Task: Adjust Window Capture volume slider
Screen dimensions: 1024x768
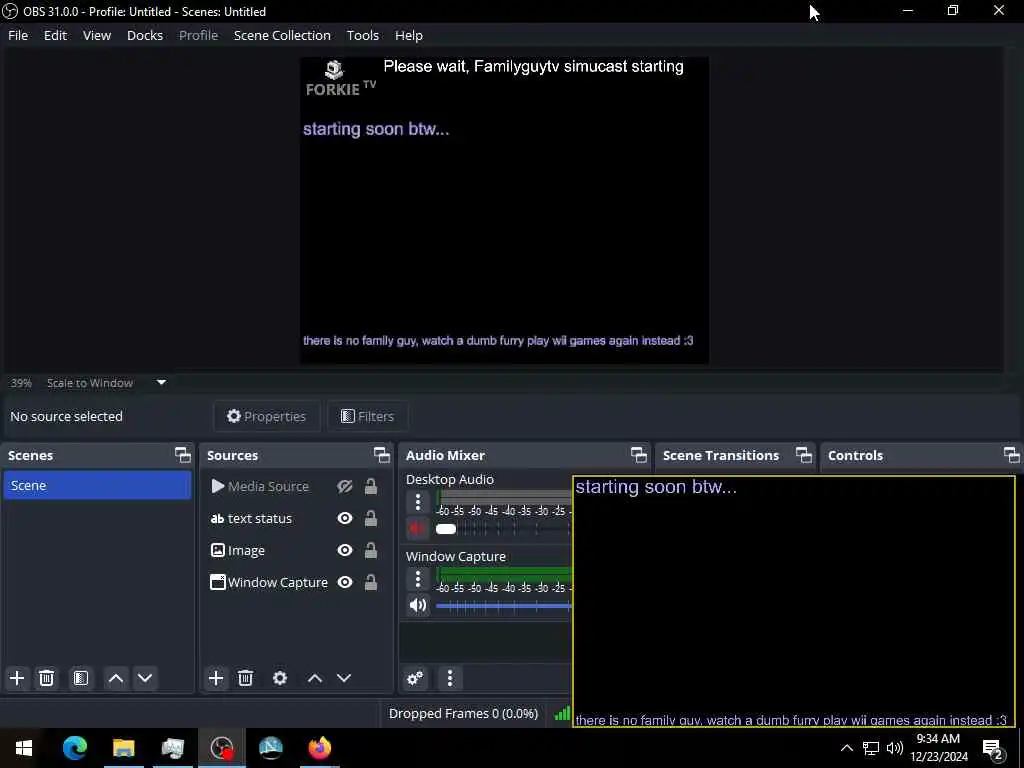Action: [504, 606]
